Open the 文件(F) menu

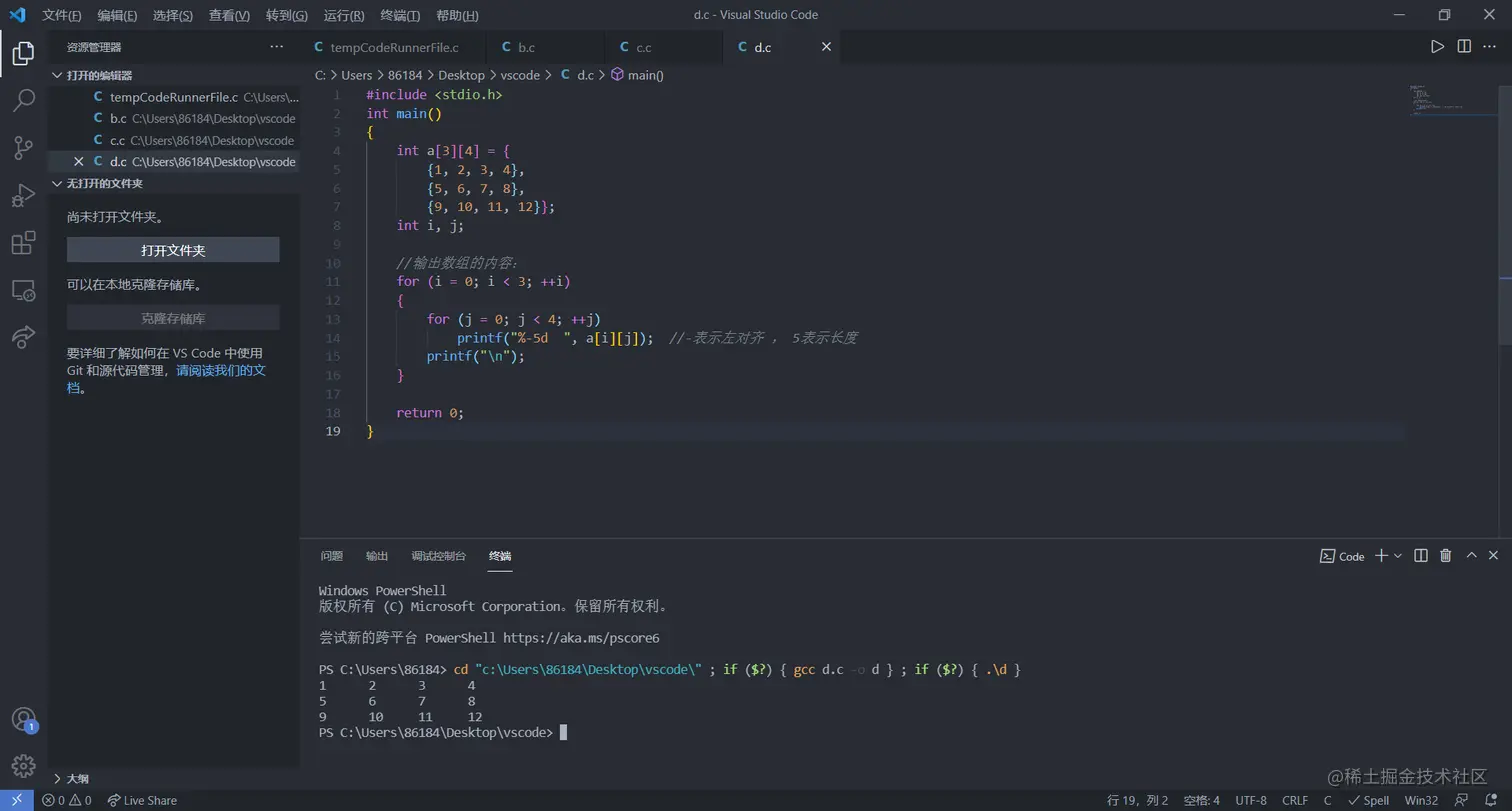[x=62, y=15]
